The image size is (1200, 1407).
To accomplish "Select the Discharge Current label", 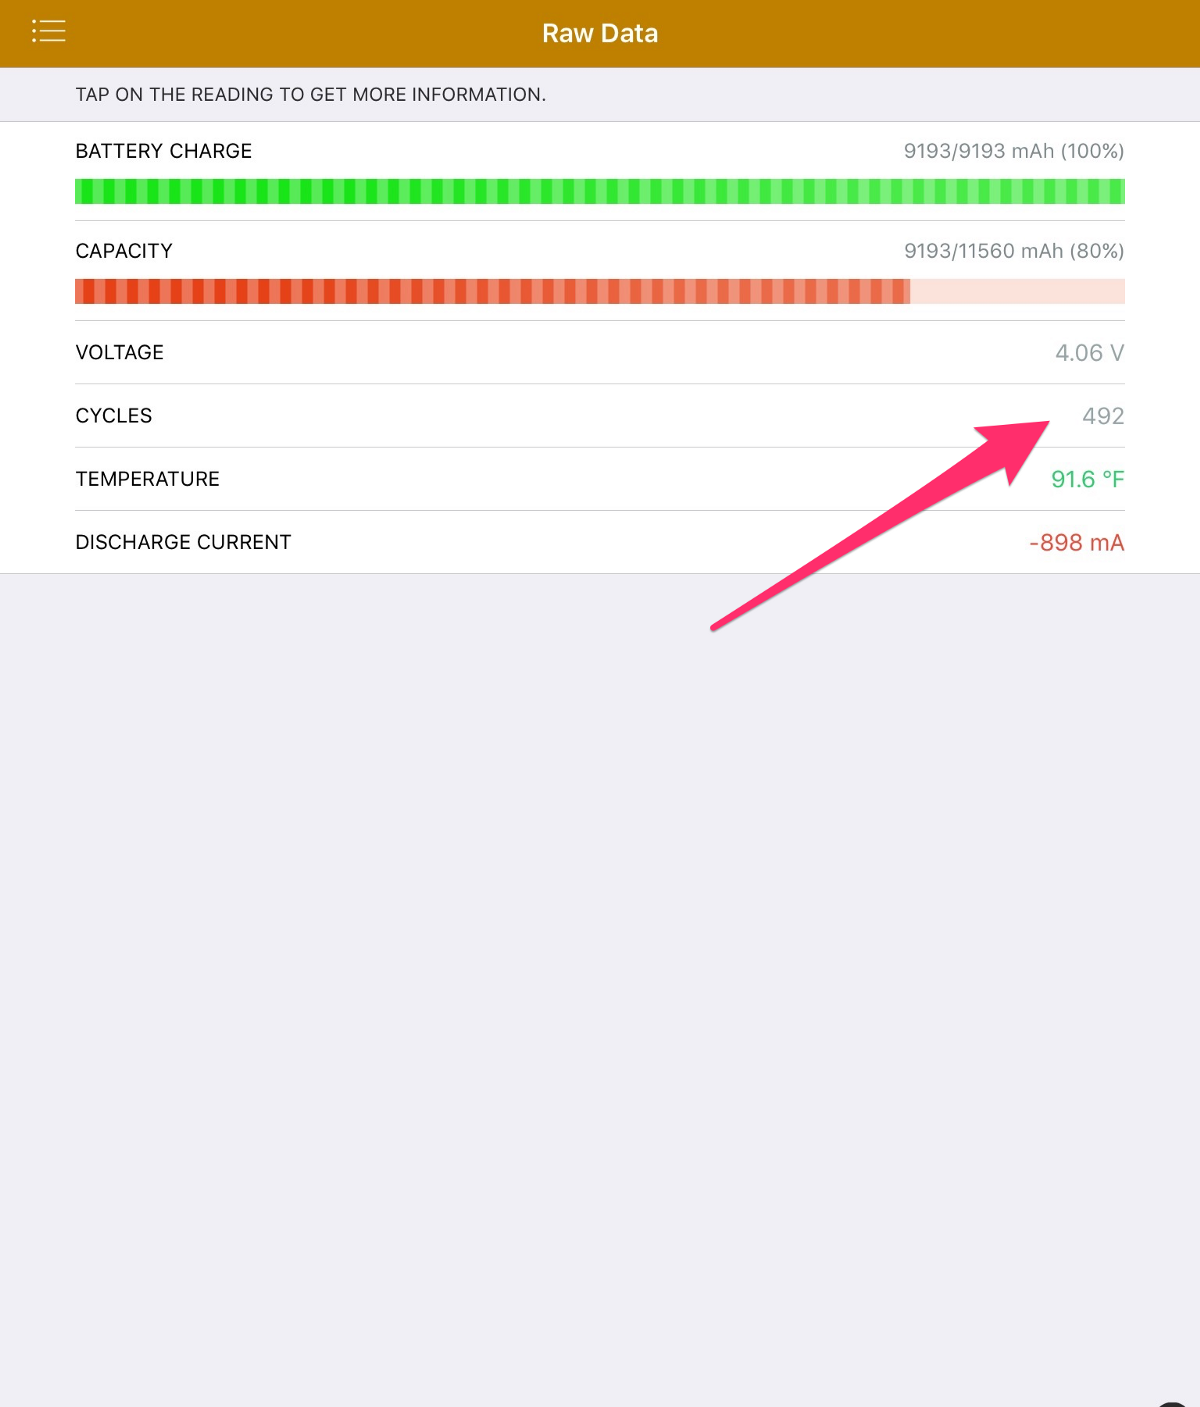I will [183, 542].
